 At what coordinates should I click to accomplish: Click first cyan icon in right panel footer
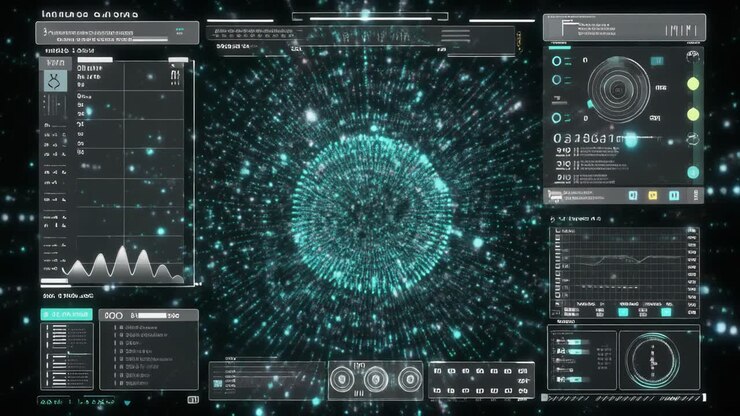633,195
